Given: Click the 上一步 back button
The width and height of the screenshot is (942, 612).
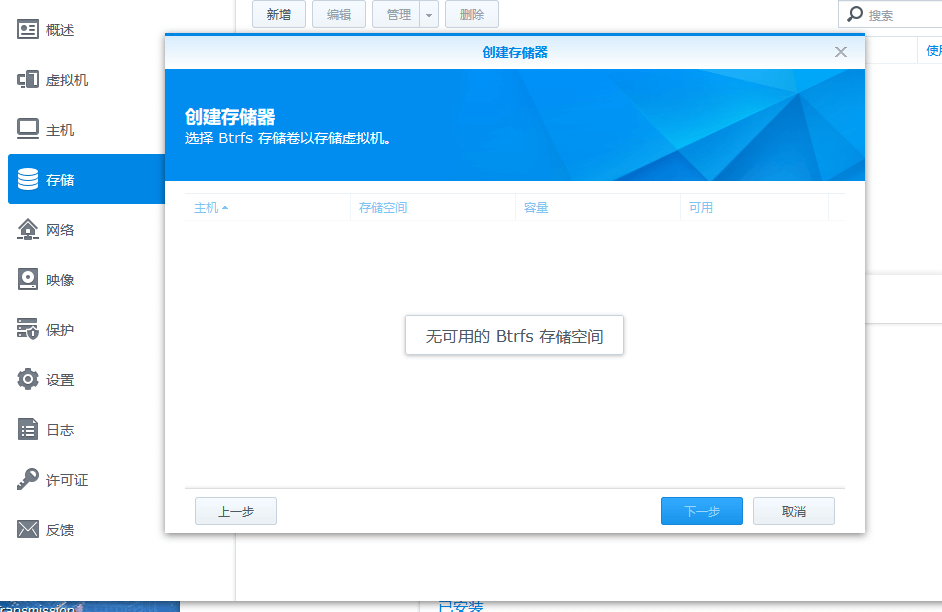Looking at the screenshot, I should click(x=235, y=510).
